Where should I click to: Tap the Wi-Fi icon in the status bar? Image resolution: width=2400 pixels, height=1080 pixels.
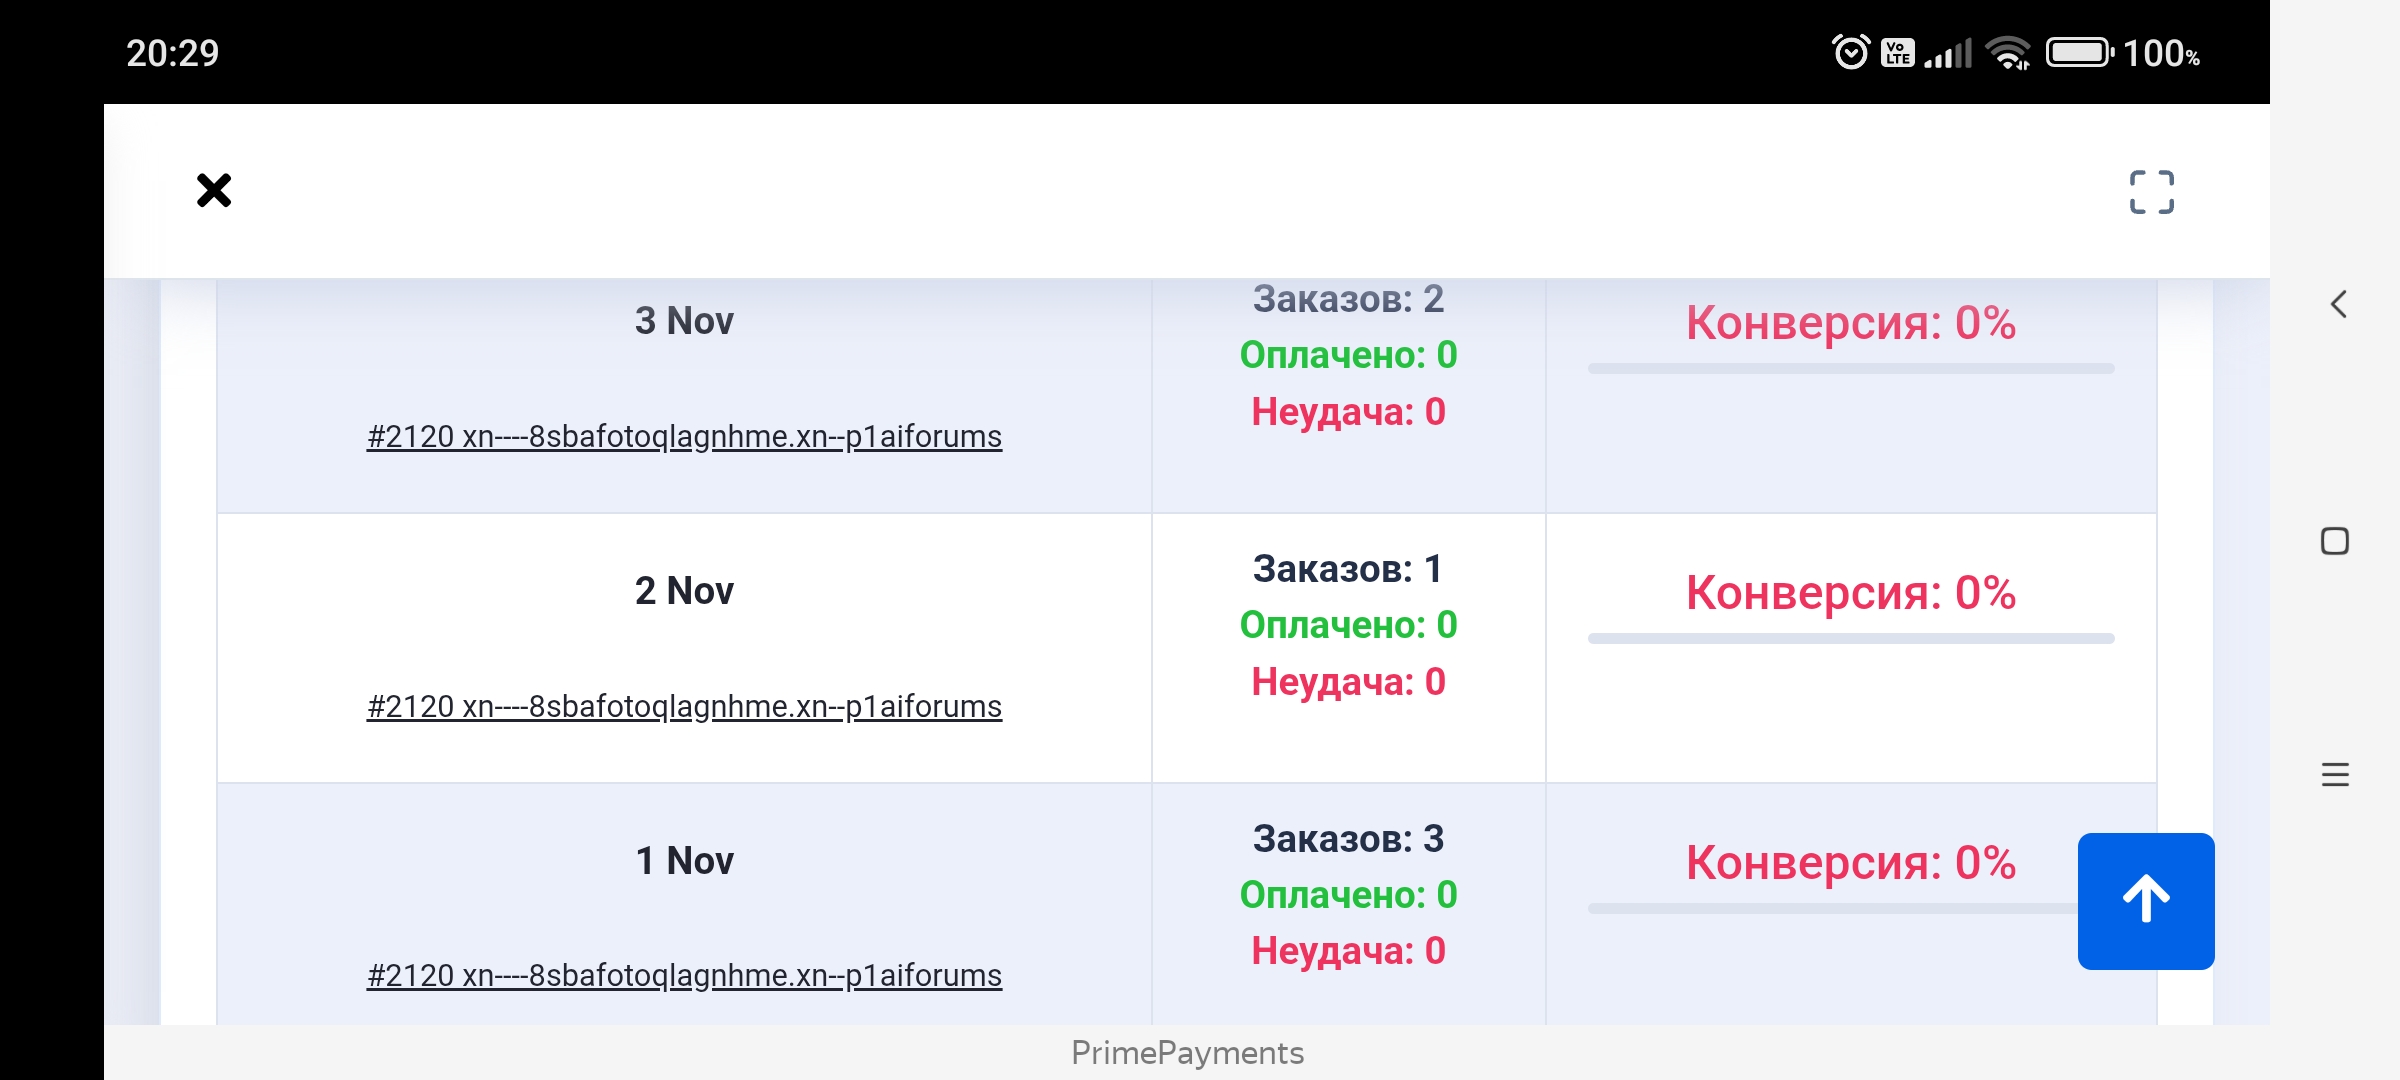tap(2010, 53)
